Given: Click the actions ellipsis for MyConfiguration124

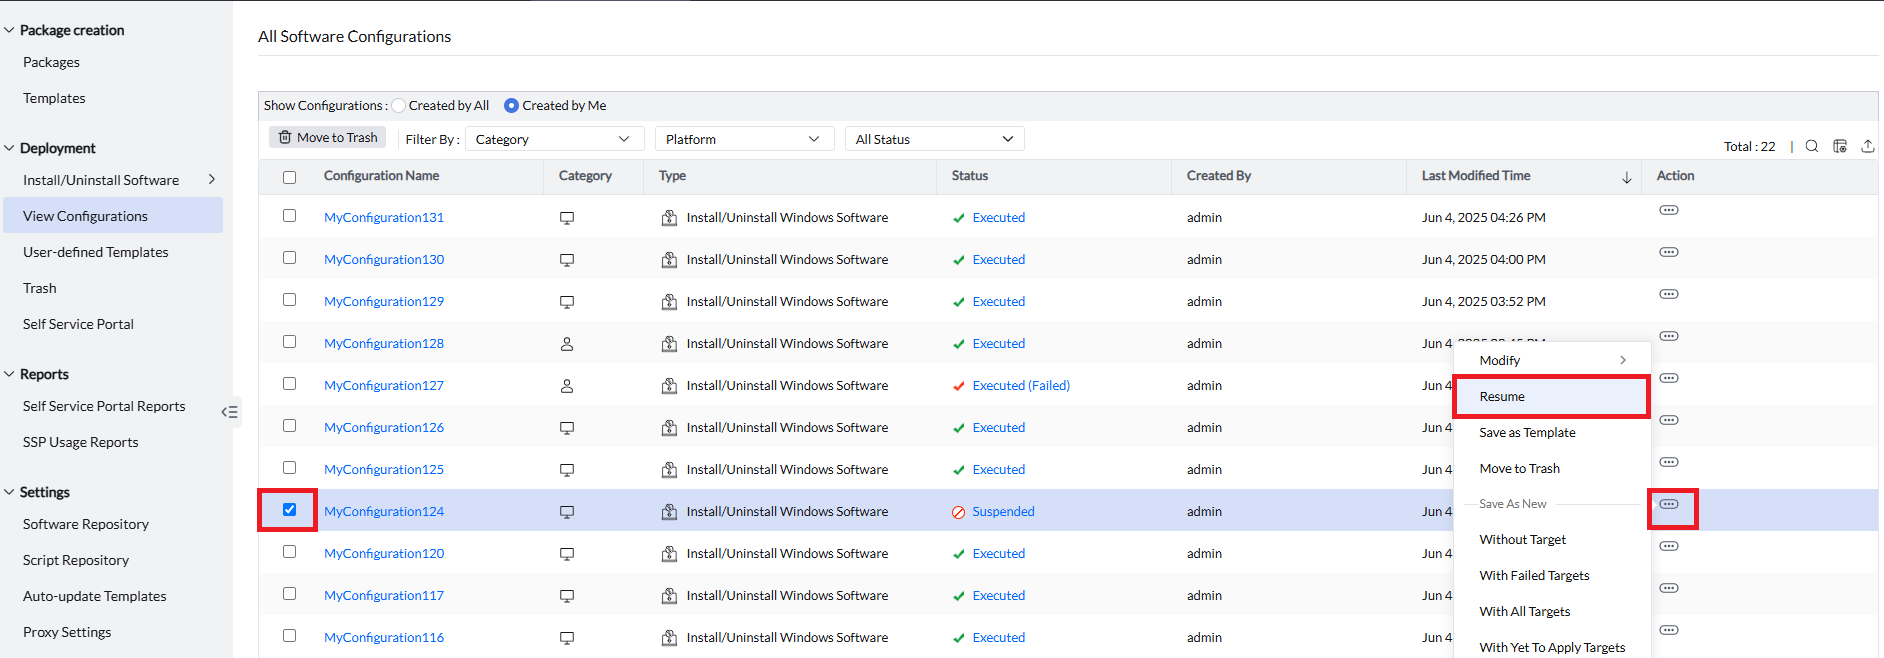Looking at the screenshot, I should pos(1668,504).
